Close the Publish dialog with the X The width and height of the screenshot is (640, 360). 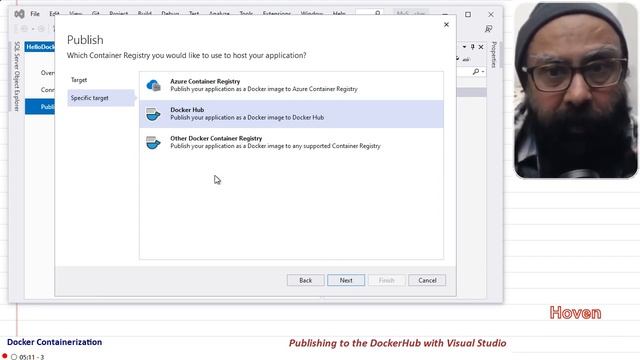(x=446, y=24)
